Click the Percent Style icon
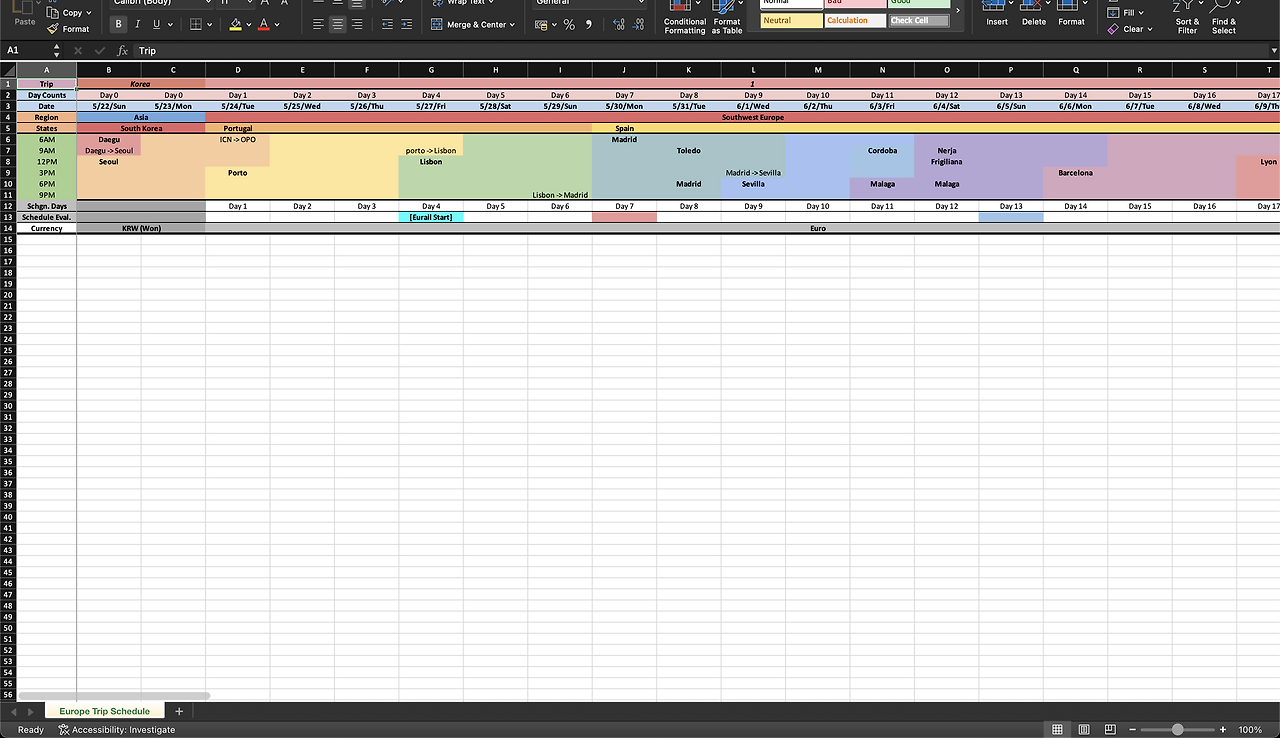 568,24
